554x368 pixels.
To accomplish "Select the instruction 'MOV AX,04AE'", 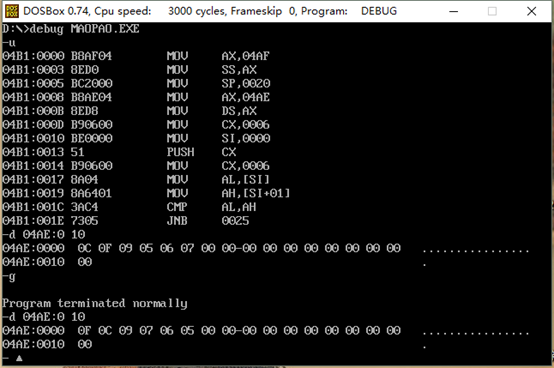I will [218, 97].
